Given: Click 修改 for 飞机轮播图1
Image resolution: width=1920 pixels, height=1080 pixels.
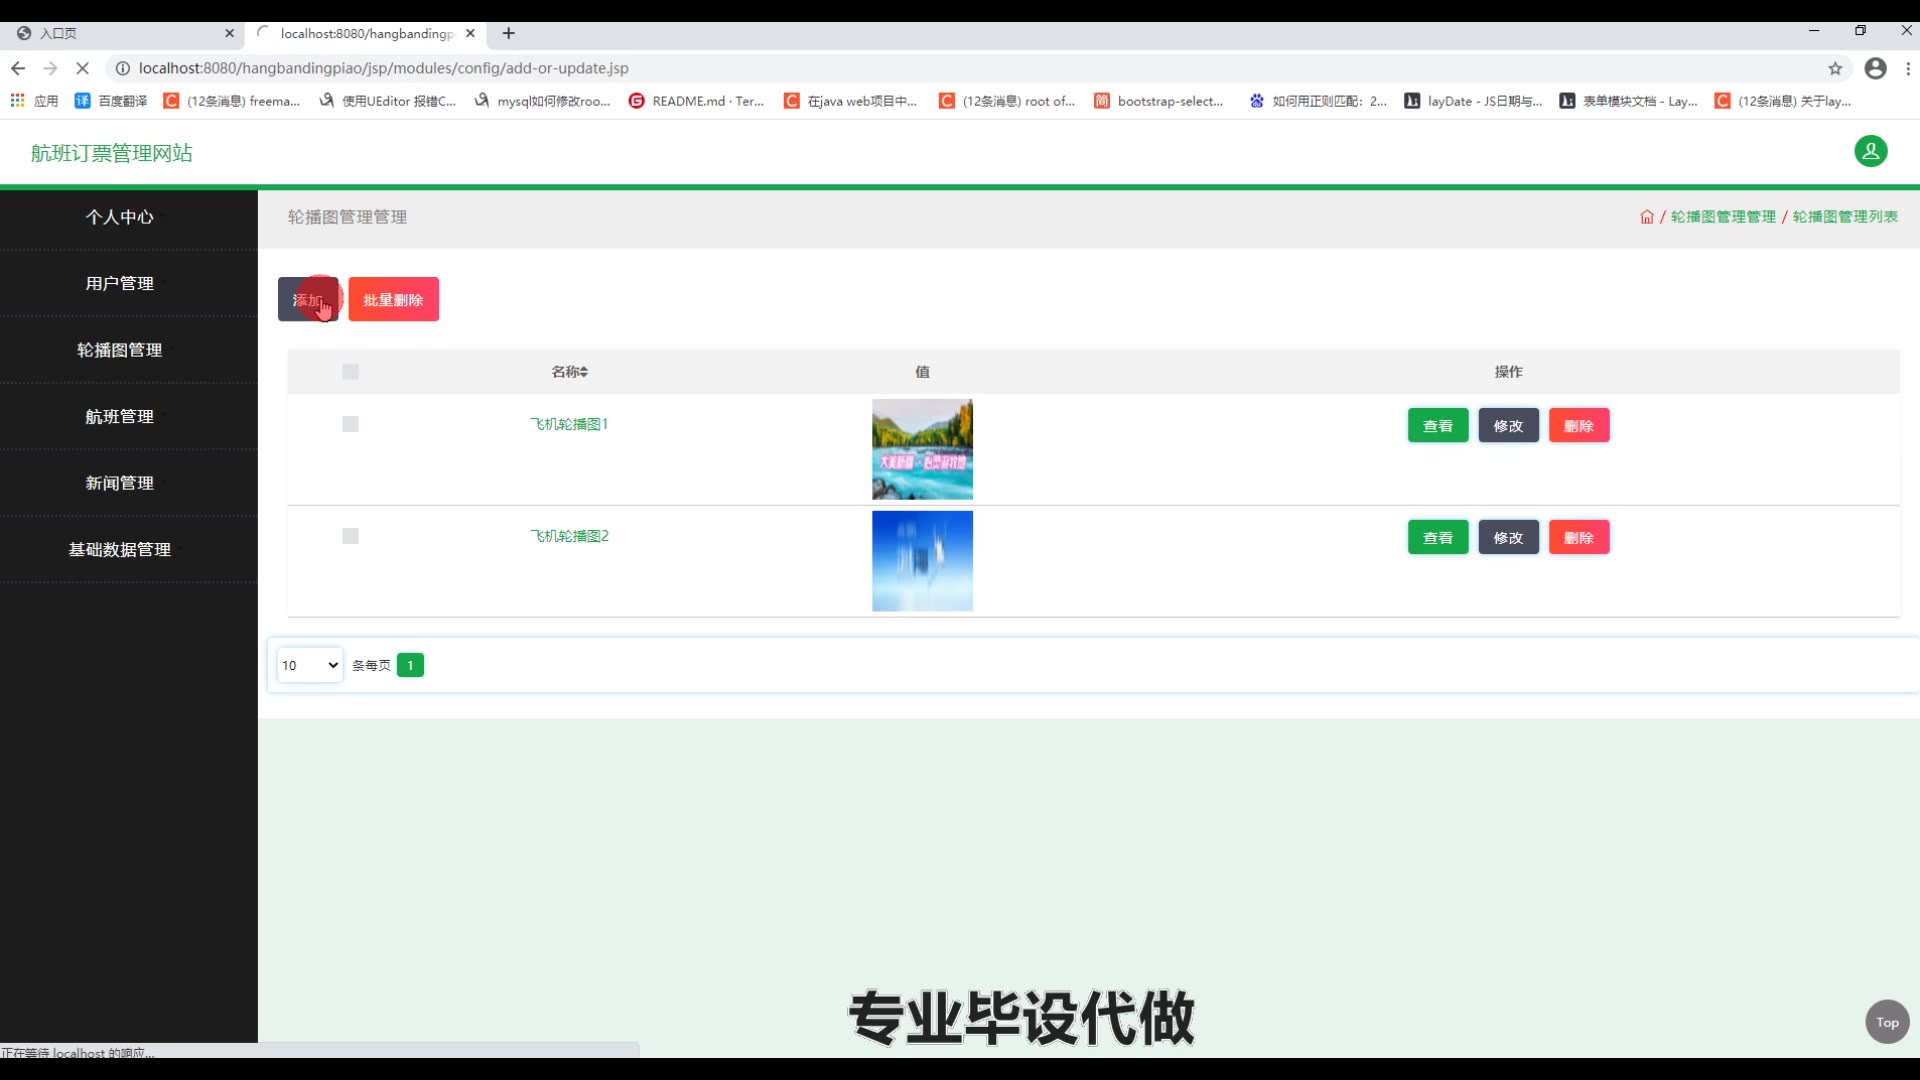Looking at the screenshot, I should coord(1508,426).
